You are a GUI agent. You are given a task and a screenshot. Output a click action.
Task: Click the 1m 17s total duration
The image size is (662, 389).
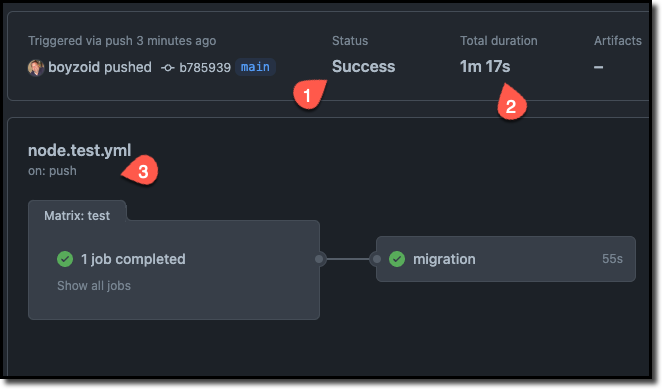(485, 66)
